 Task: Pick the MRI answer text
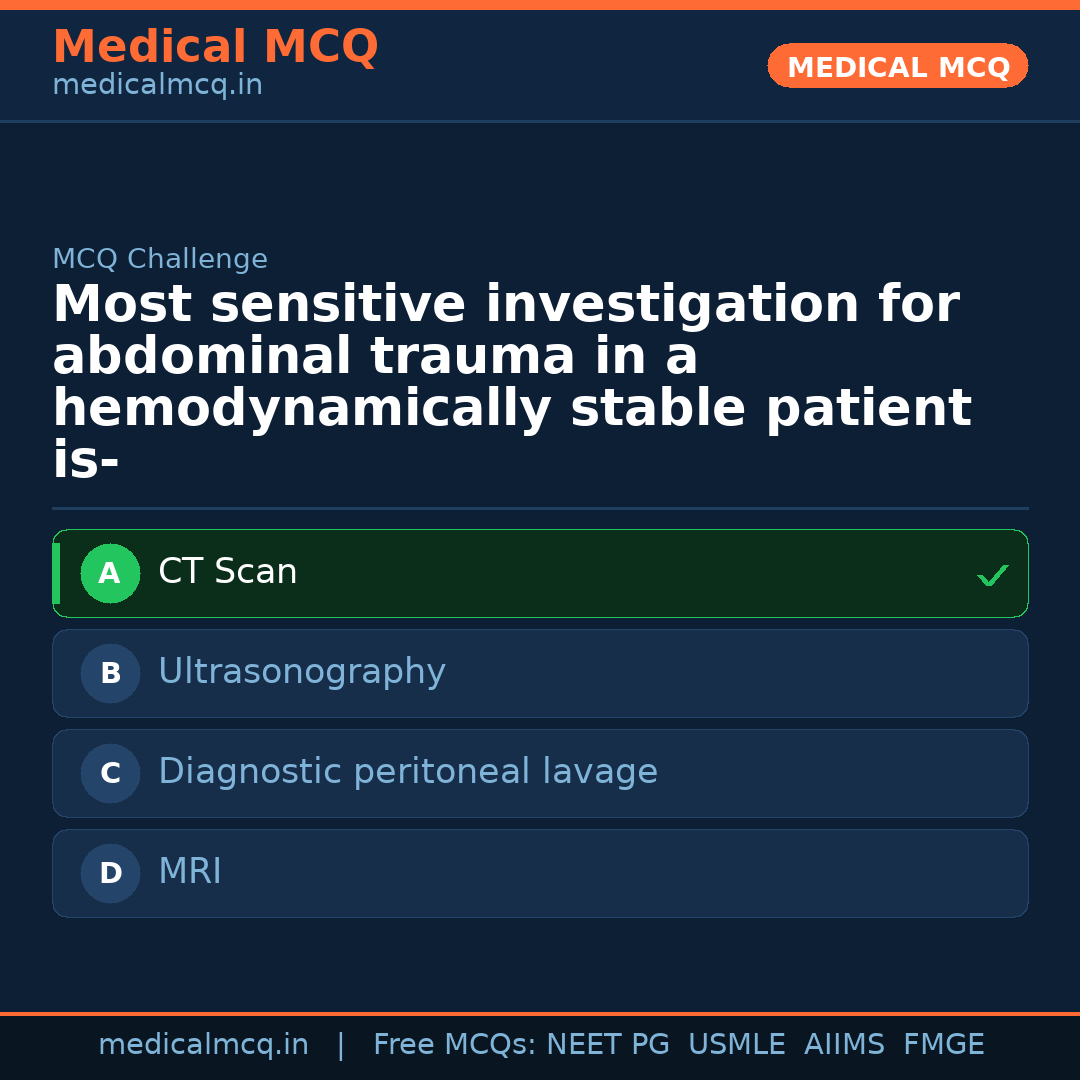coord(190,872)
